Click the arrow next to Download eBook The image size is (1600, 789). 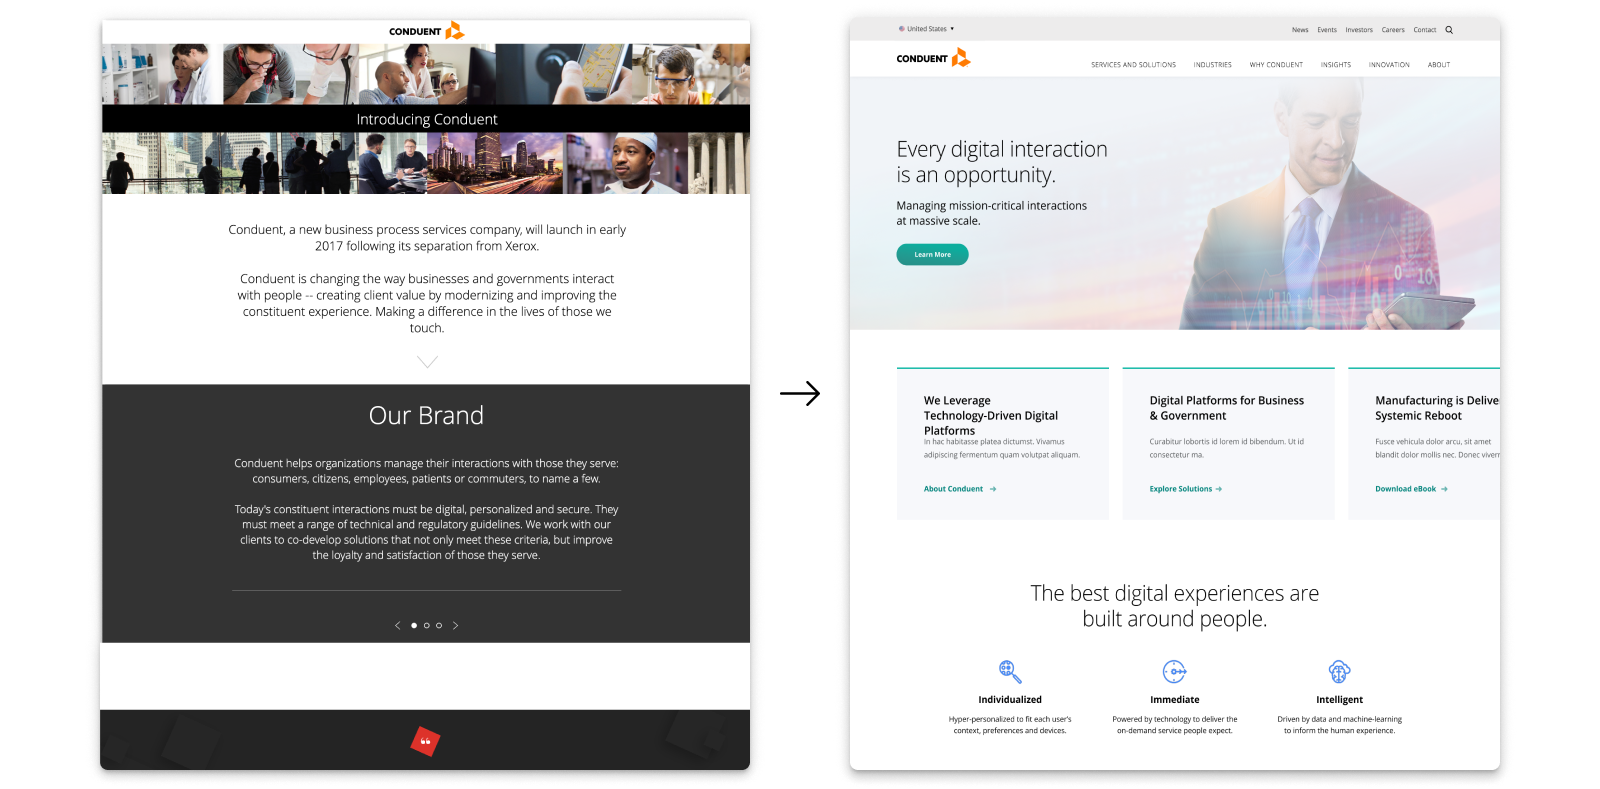coord(1444,489)
